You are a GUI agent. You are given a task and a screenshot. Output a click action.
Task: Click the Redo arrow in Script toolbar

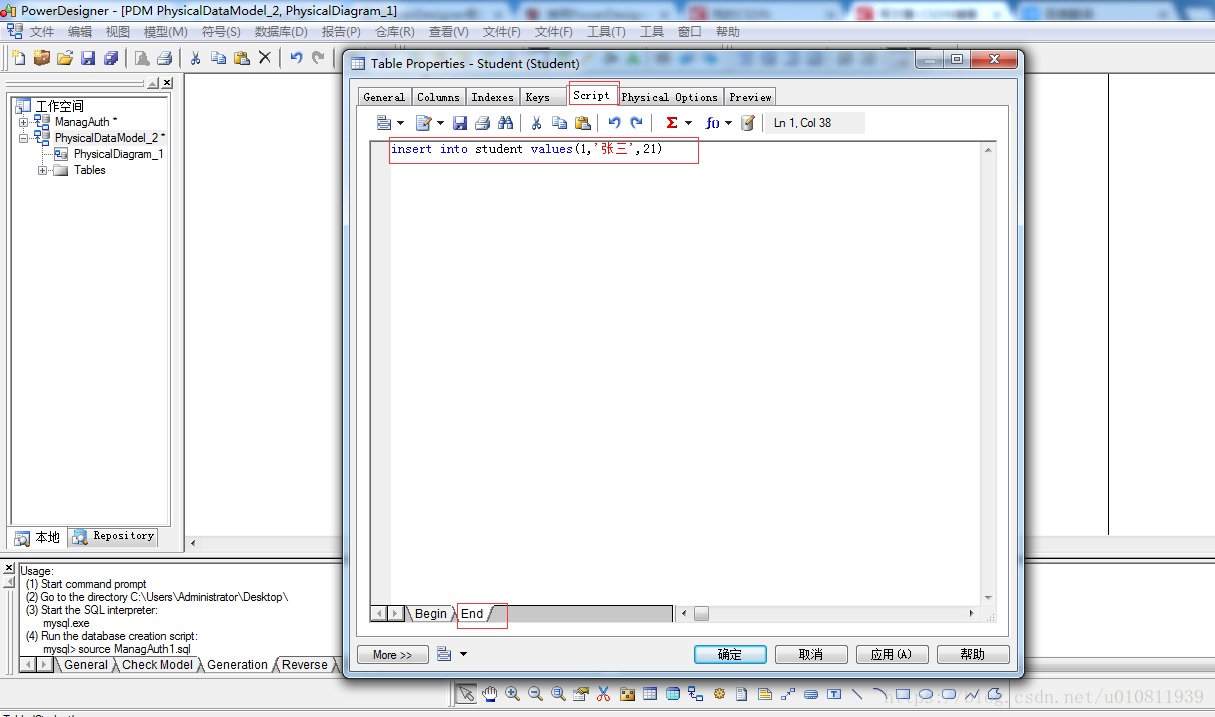tap(637, 123)
